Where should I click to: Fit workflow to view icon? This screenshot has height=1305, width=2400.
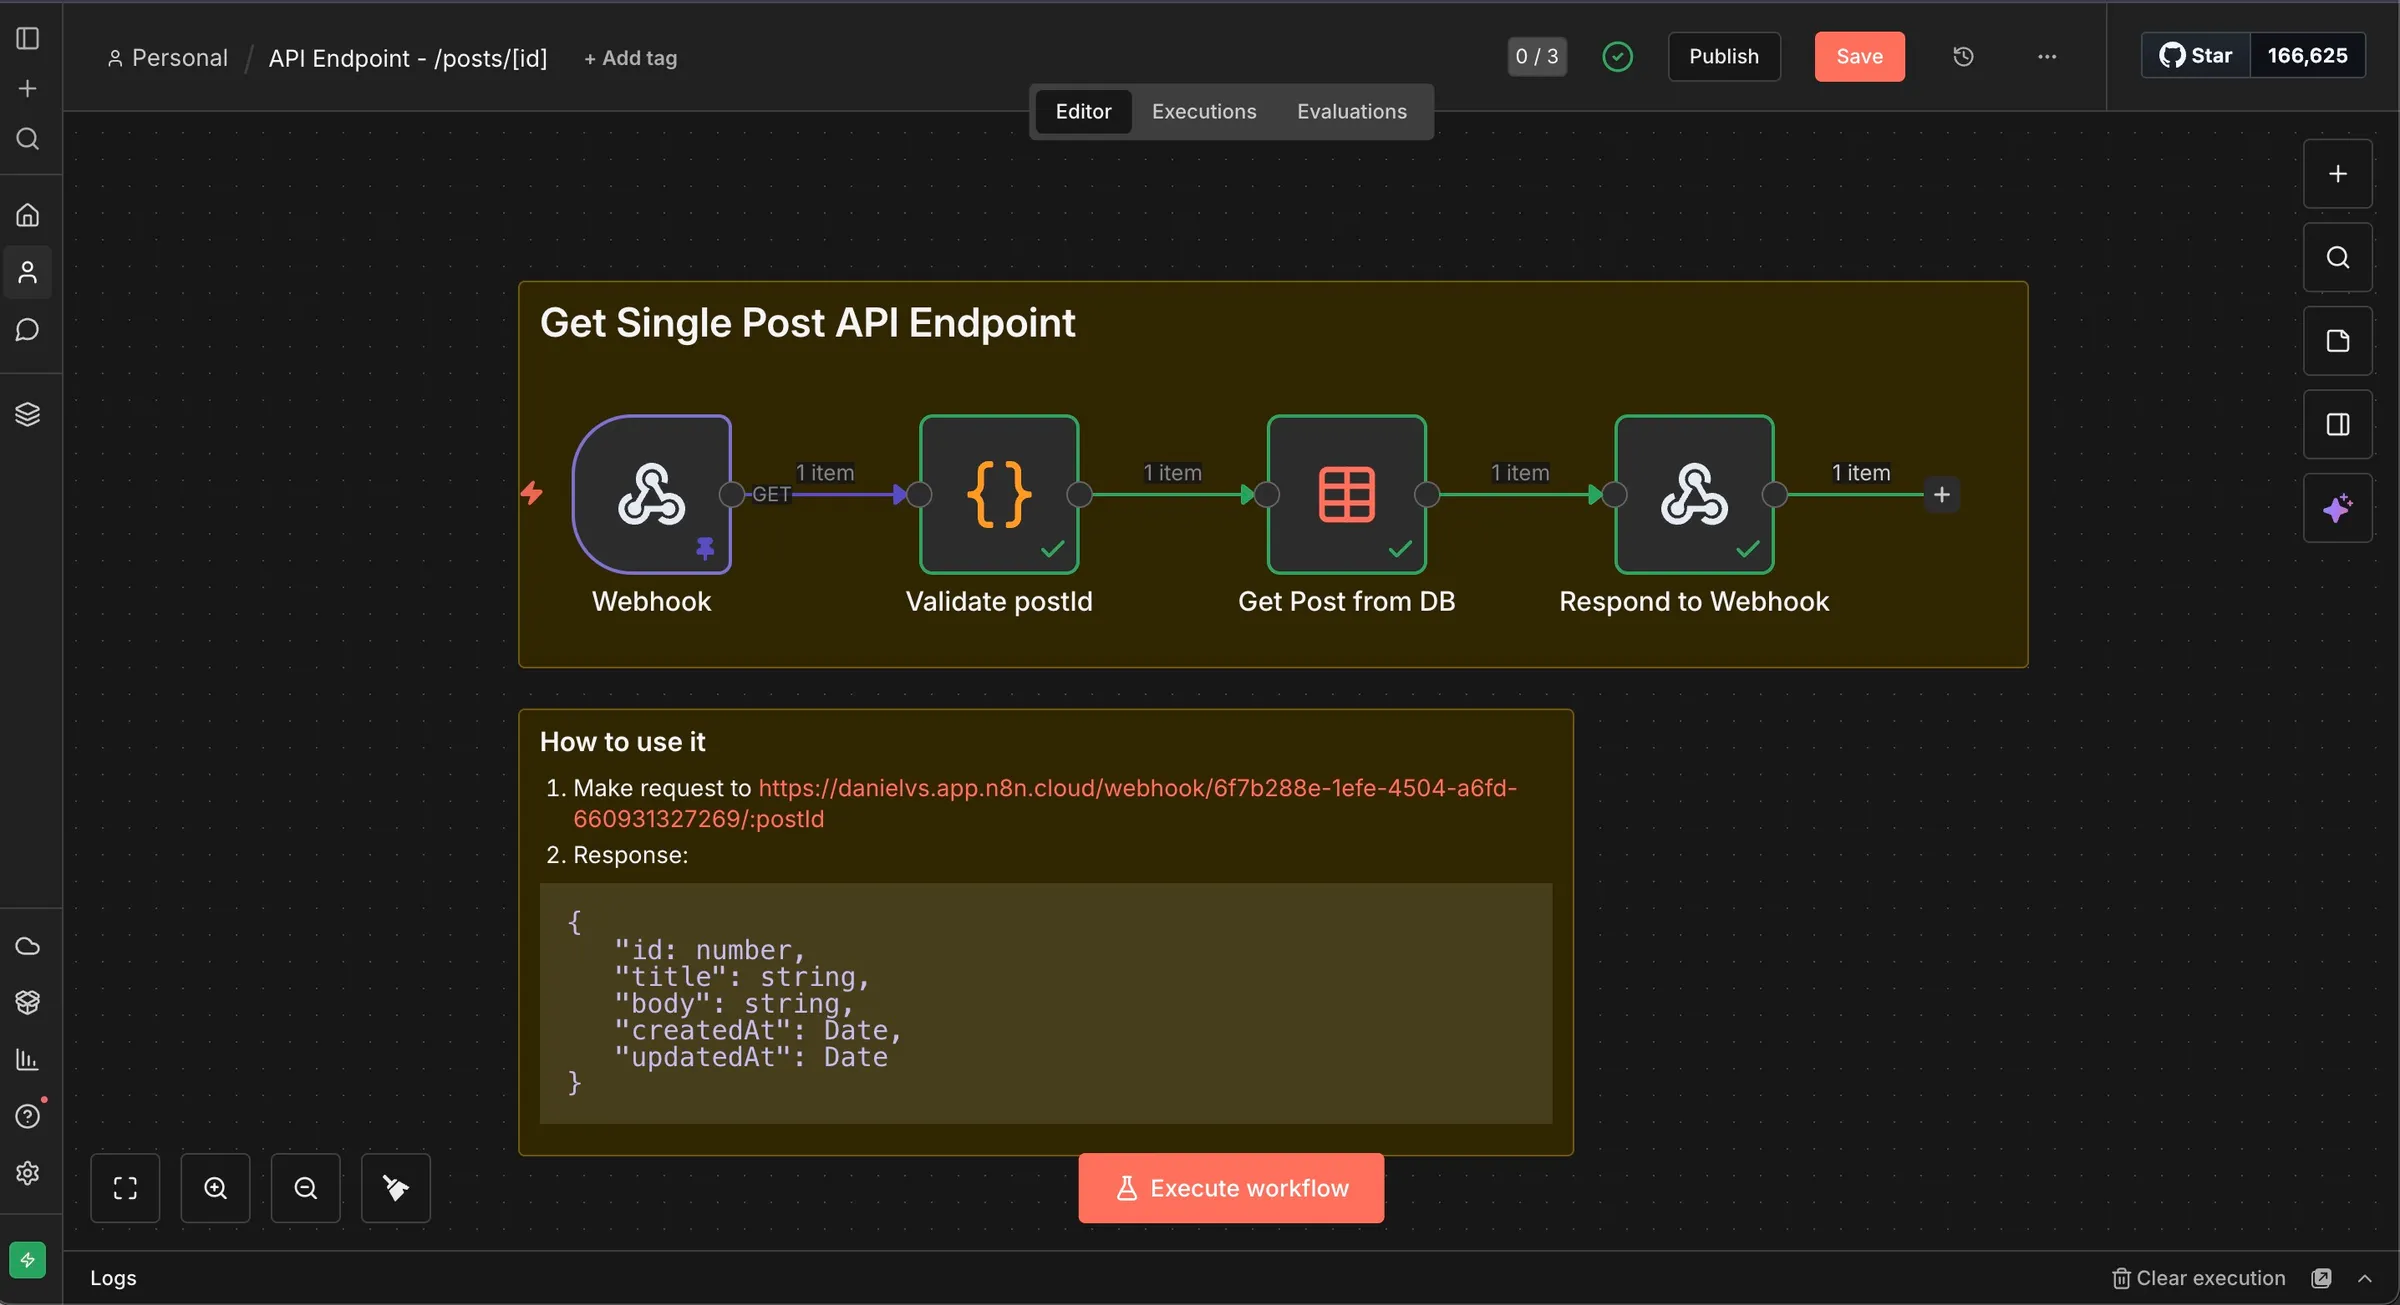[x=125, y=1188]
